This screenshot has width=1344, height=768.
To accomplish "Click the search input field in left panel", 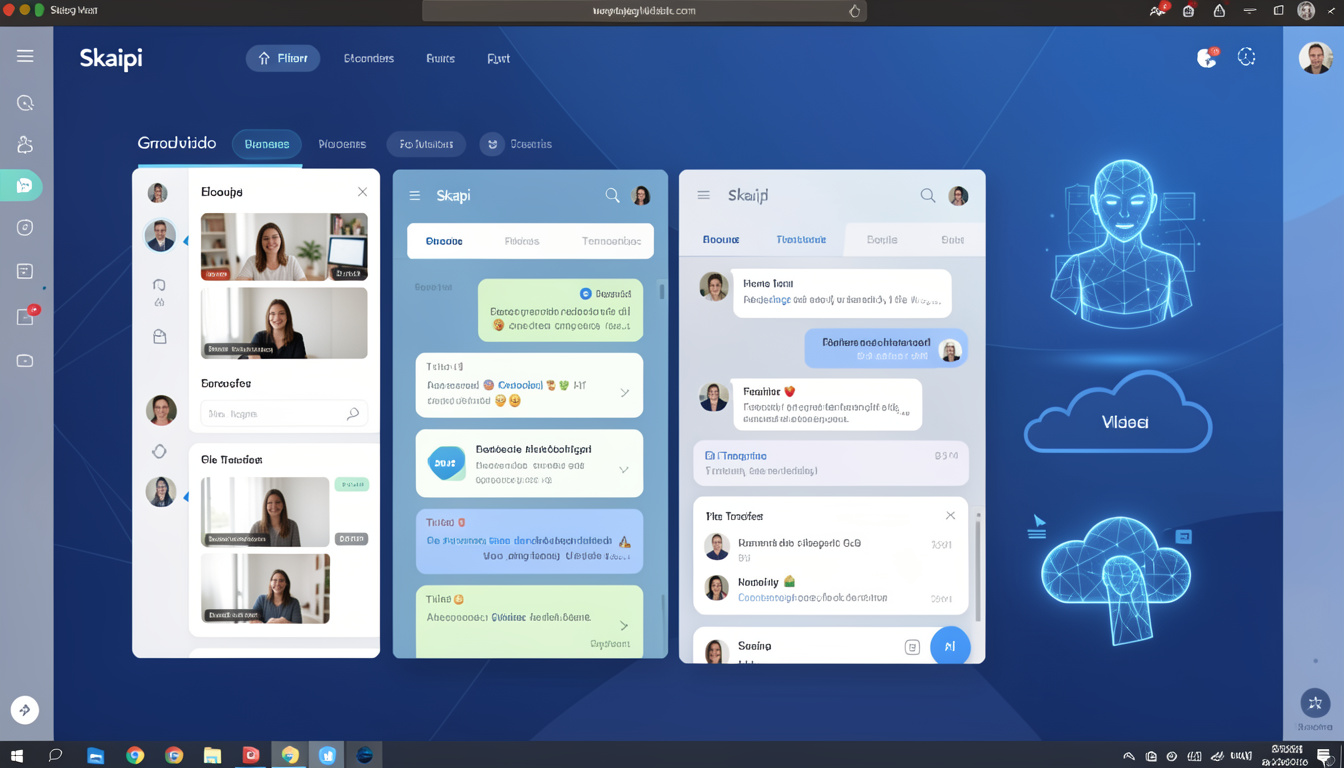I will coord(275,414).
